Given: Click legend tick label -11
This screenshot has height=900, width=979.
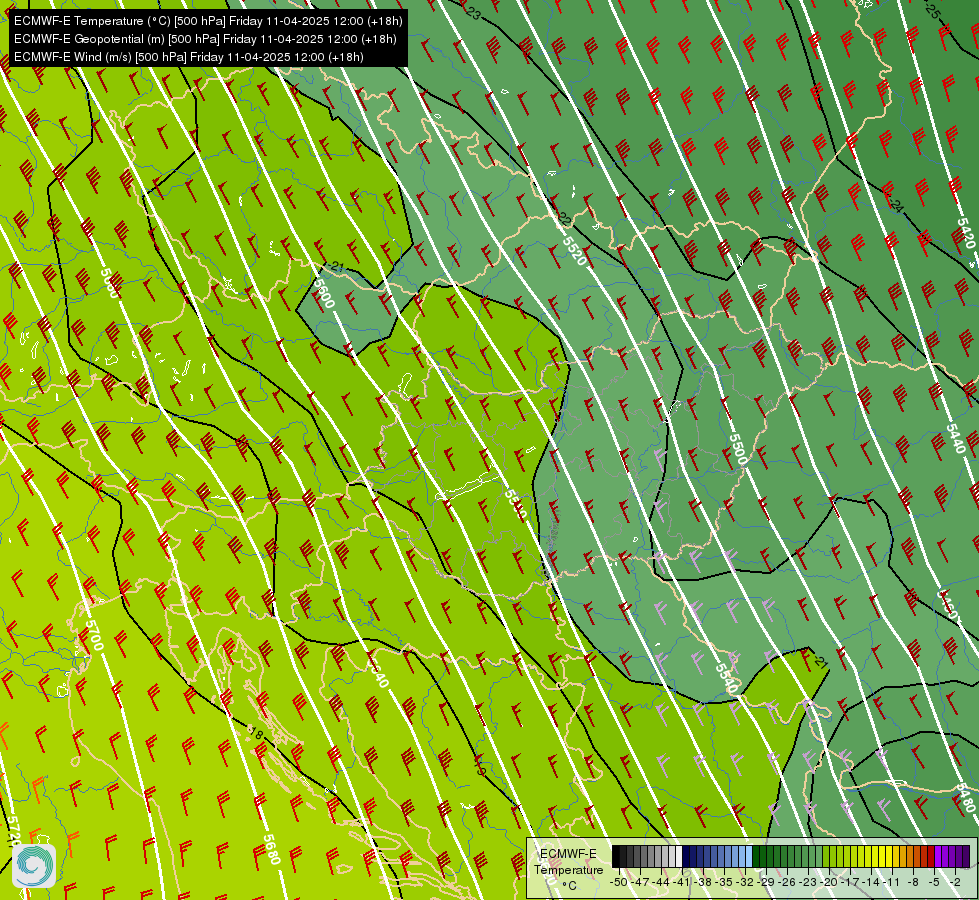Looking at the screenshot, I should click(892, 882).
